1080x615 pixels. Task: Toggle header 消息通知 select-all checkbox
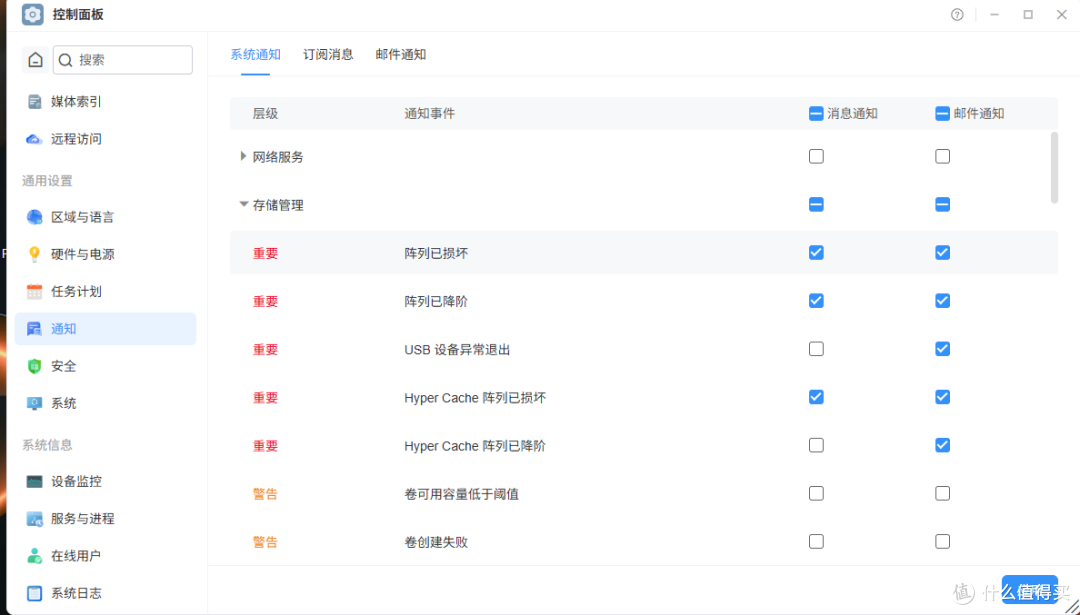[816, 114]
